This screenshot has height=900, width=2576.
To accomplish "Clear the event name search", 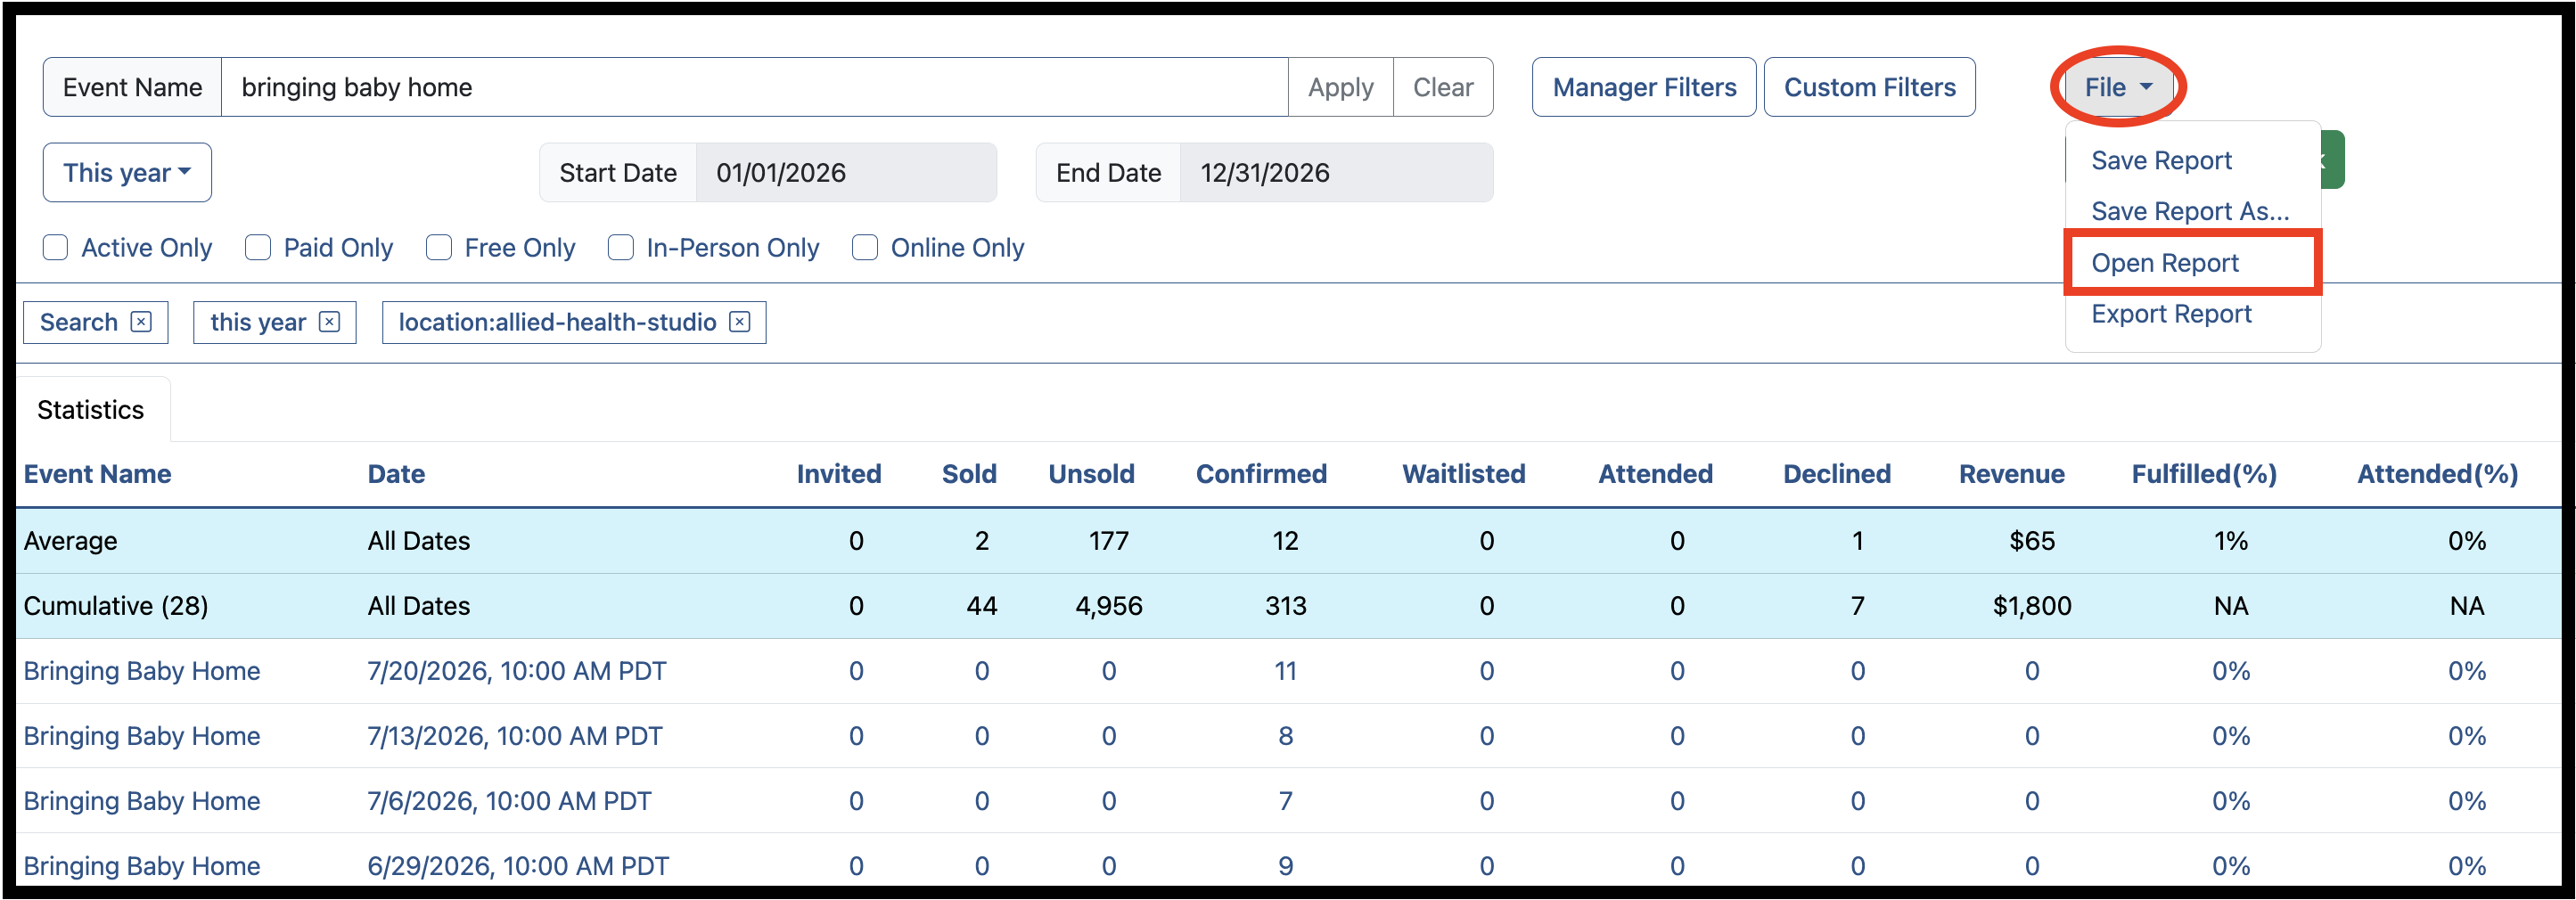I will tap(1443, 87).
